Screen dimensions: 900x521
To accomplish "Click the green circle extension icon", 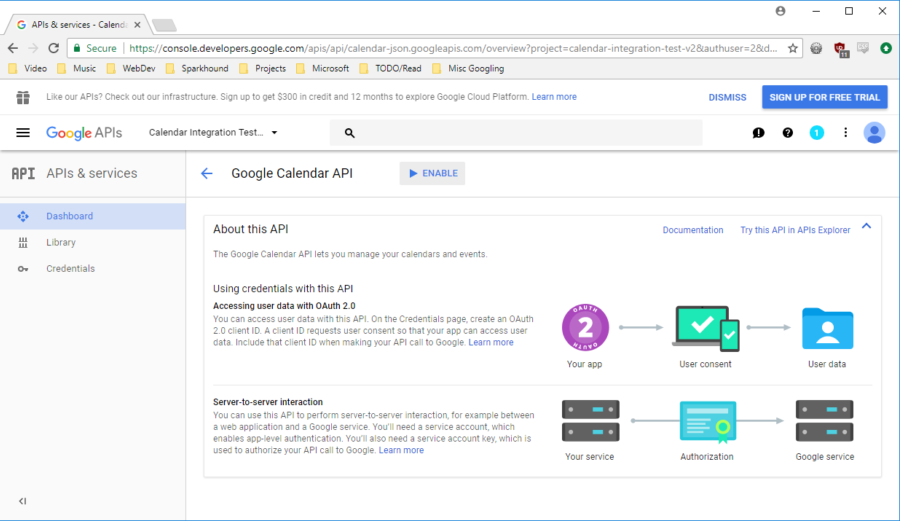I will [886, 48].
